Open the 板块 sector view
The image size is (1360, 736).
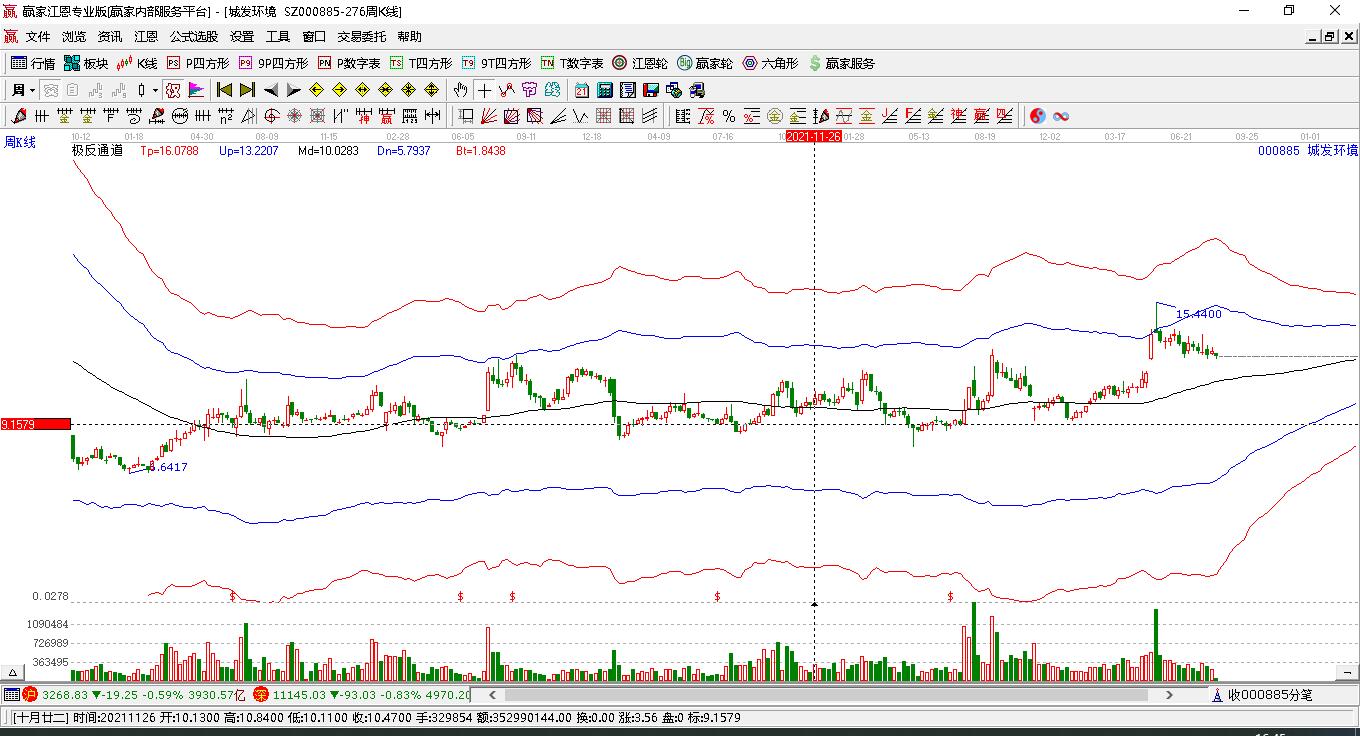click(86, 63)
